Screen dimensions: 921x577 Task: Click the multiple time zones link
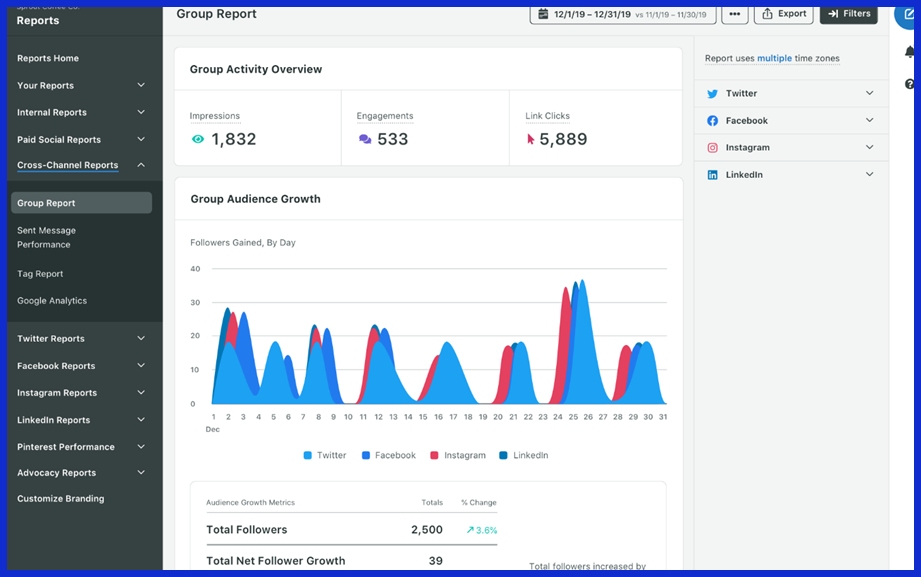tap(774, 58)
